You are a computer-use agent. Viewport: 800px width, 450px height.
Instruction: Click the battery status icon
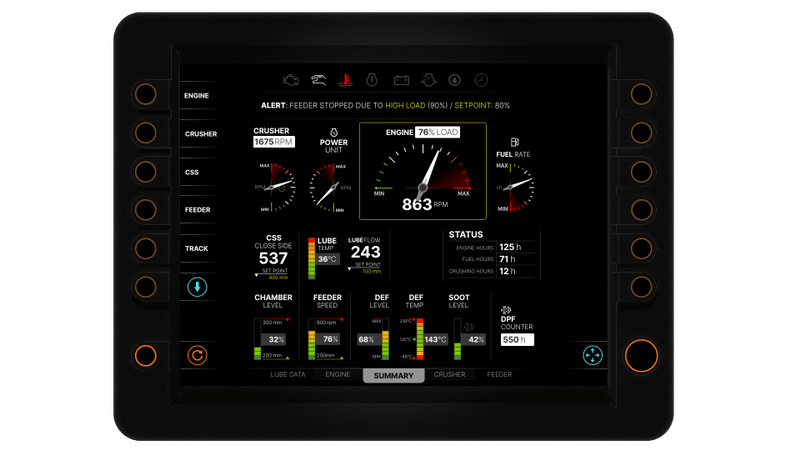(400, 79)
